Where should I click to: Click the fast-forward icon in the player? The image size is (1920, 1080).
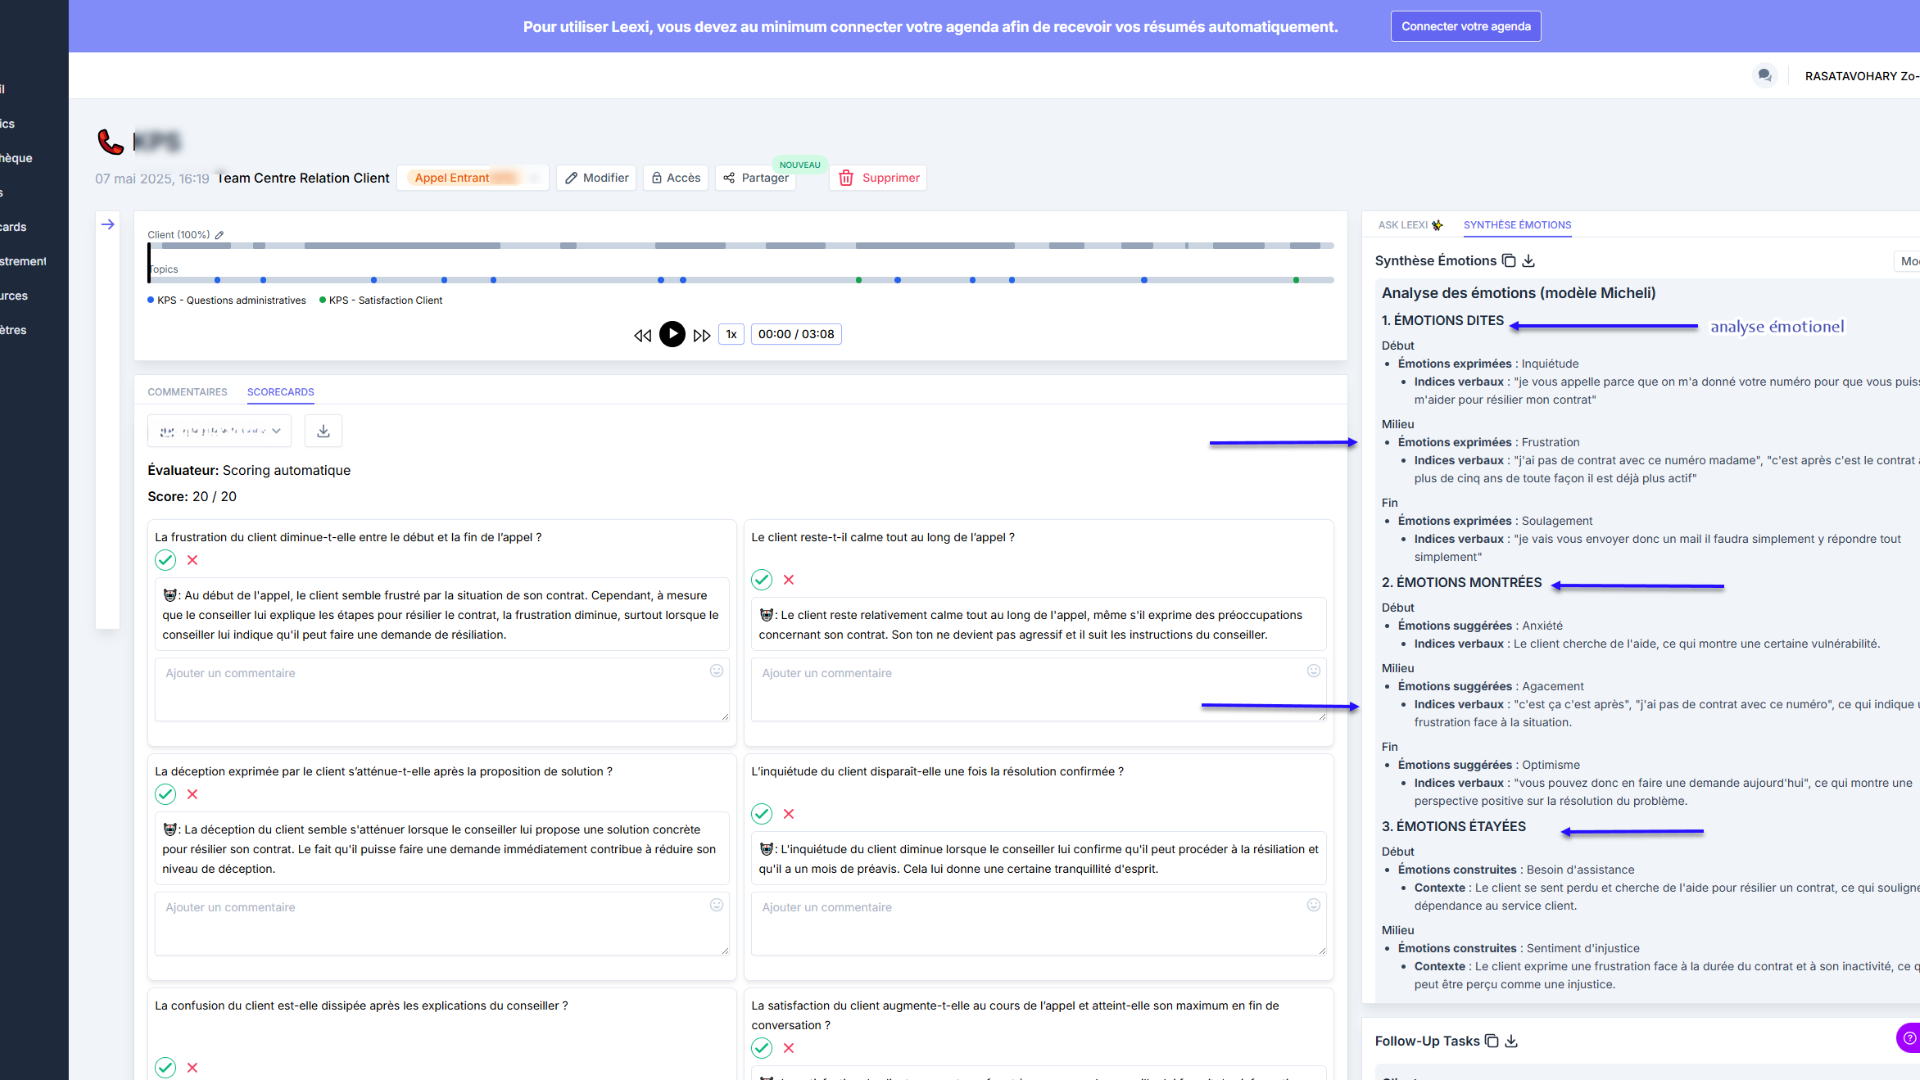[x=703, y=334]
